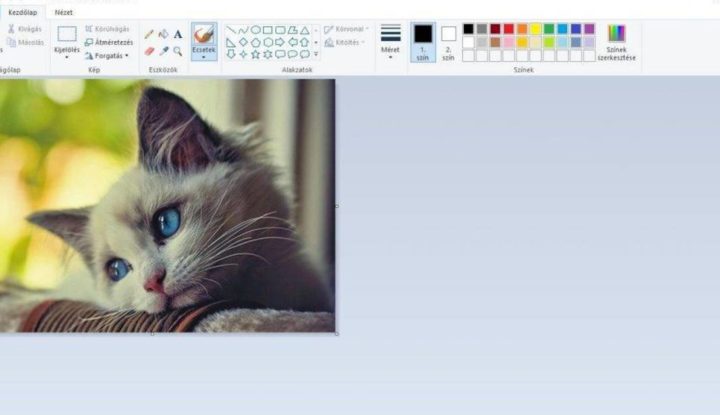Switch to the Nézet tab
Image resolution: width=720 pixels, height=415 pixels.
click(64, 11)
